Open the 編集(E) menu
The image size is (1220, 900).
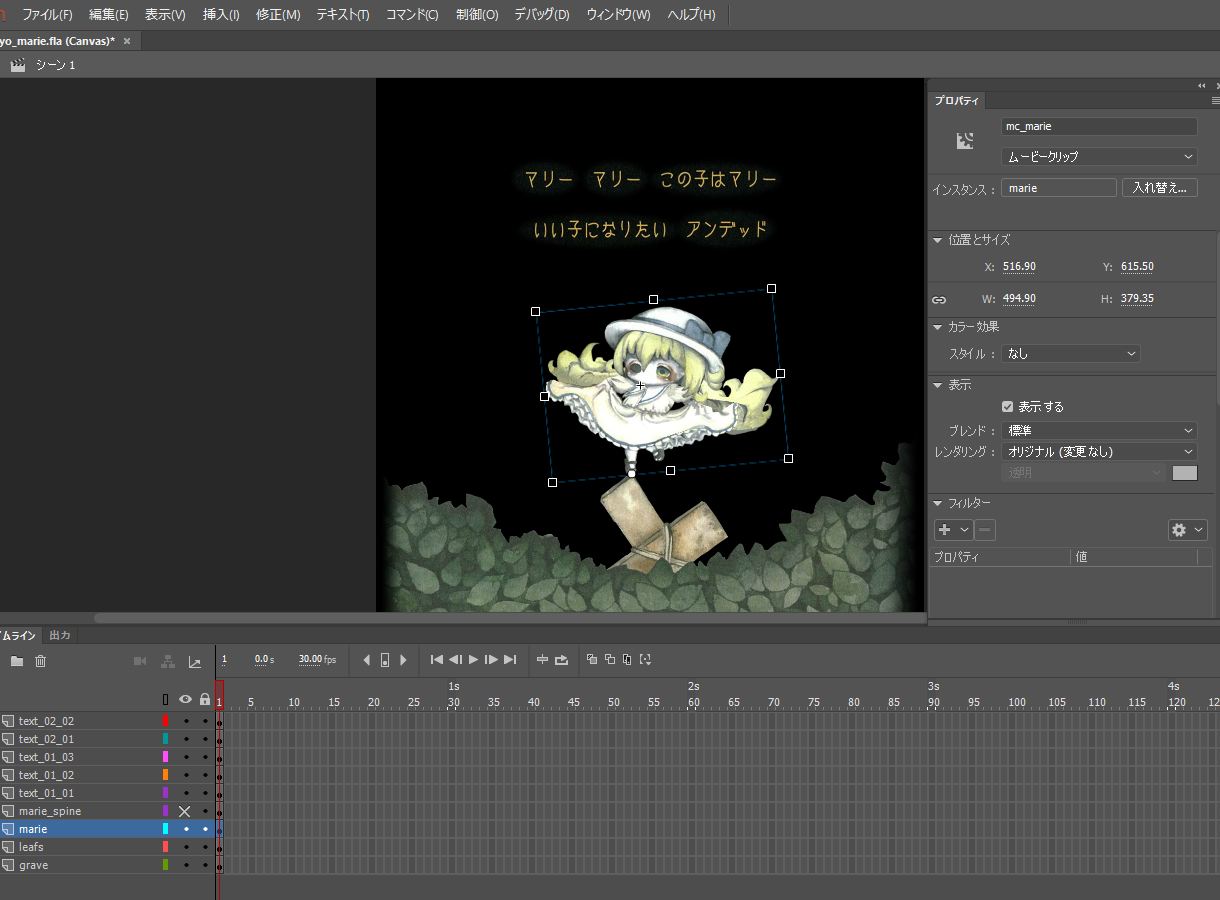[x=108, y=15]
